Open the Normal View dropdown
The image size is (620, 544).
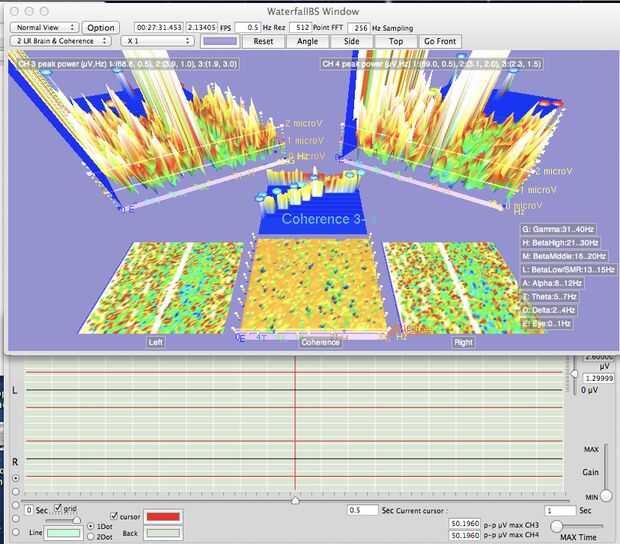(x=41, y=27)
